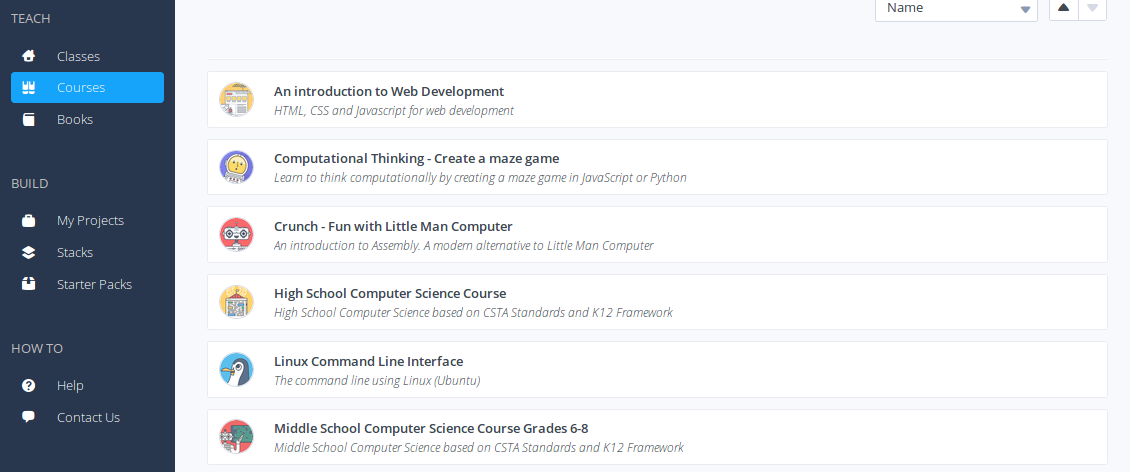
Task: Sort ascending with the up arrow
Action: coord(1063,8)
